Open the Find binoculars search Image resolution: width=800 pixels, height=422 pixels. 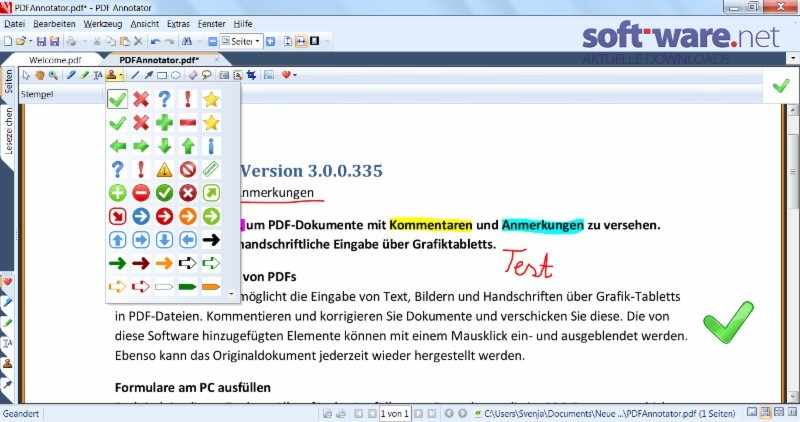(187, 41)
